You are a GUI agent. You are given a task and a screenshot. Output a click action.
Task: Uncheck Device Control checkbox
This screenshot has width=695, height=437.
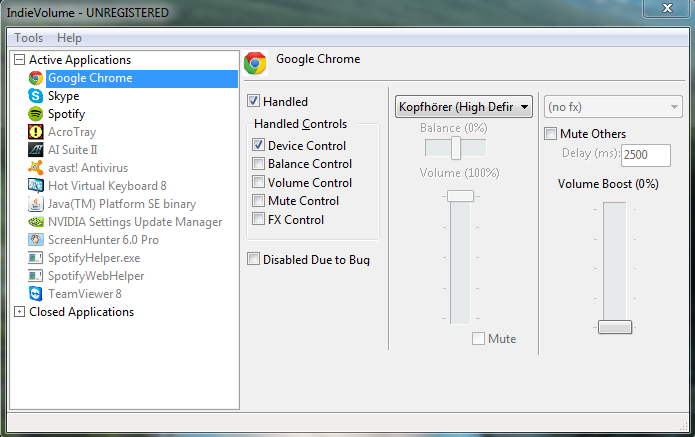coord(258,145)
